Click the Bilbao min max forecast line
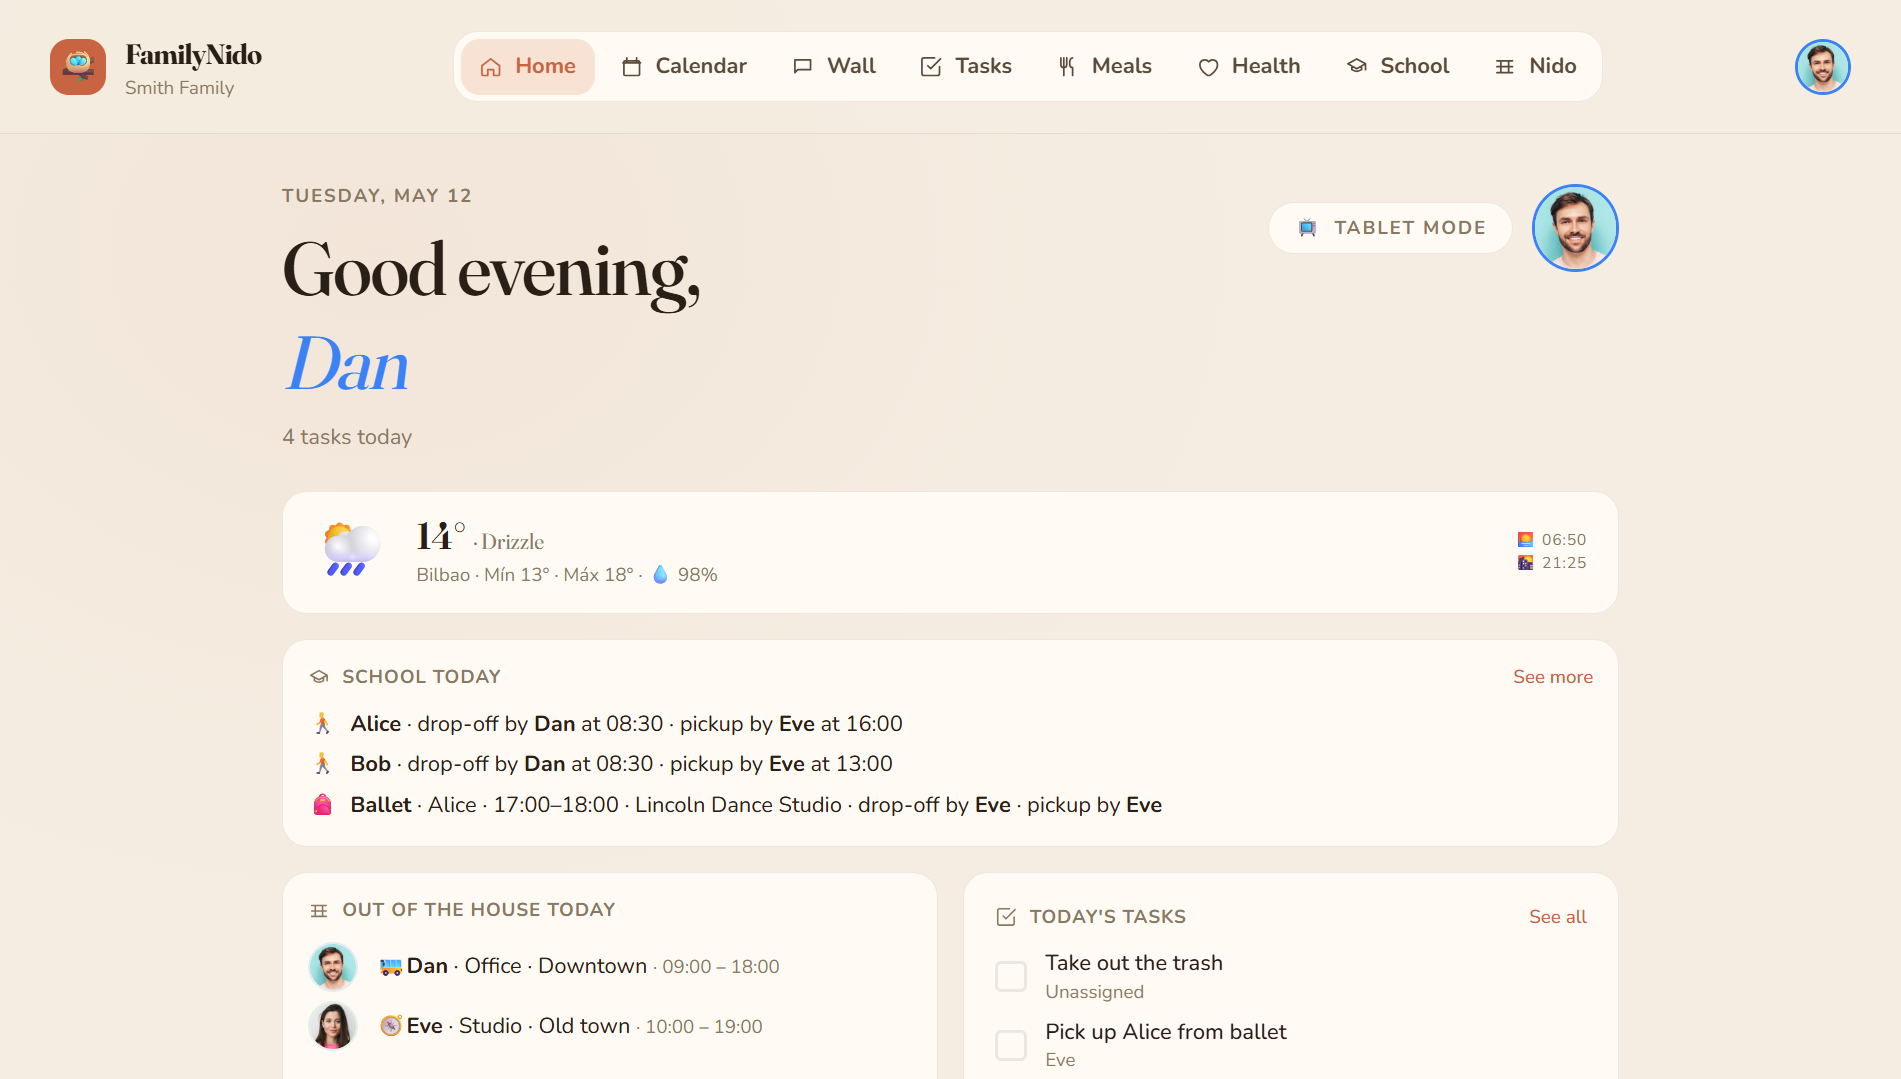The height and width of the screenshot is (1079, 1901). (x=567, y=575)
